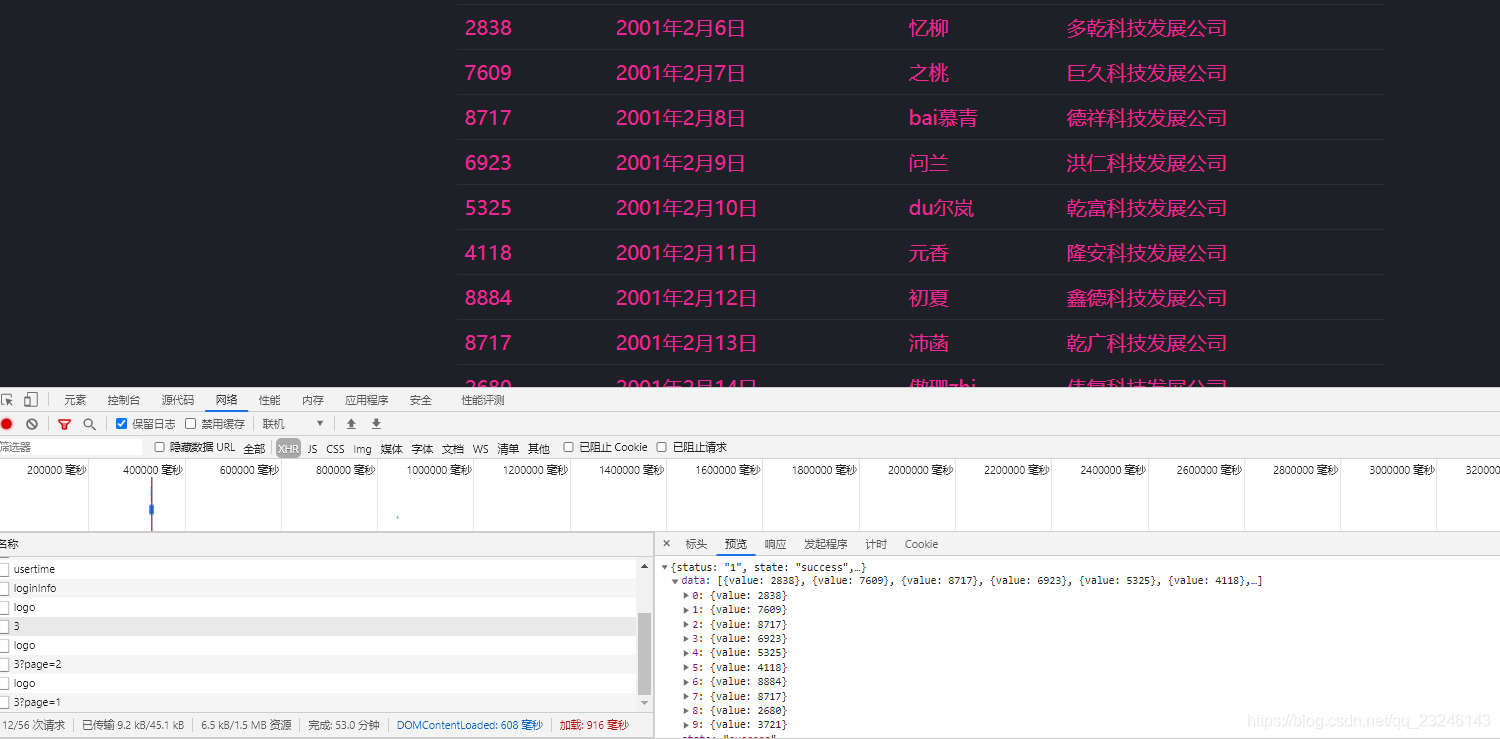
Task: Select the XHR filter type
Action: point(288,448)
